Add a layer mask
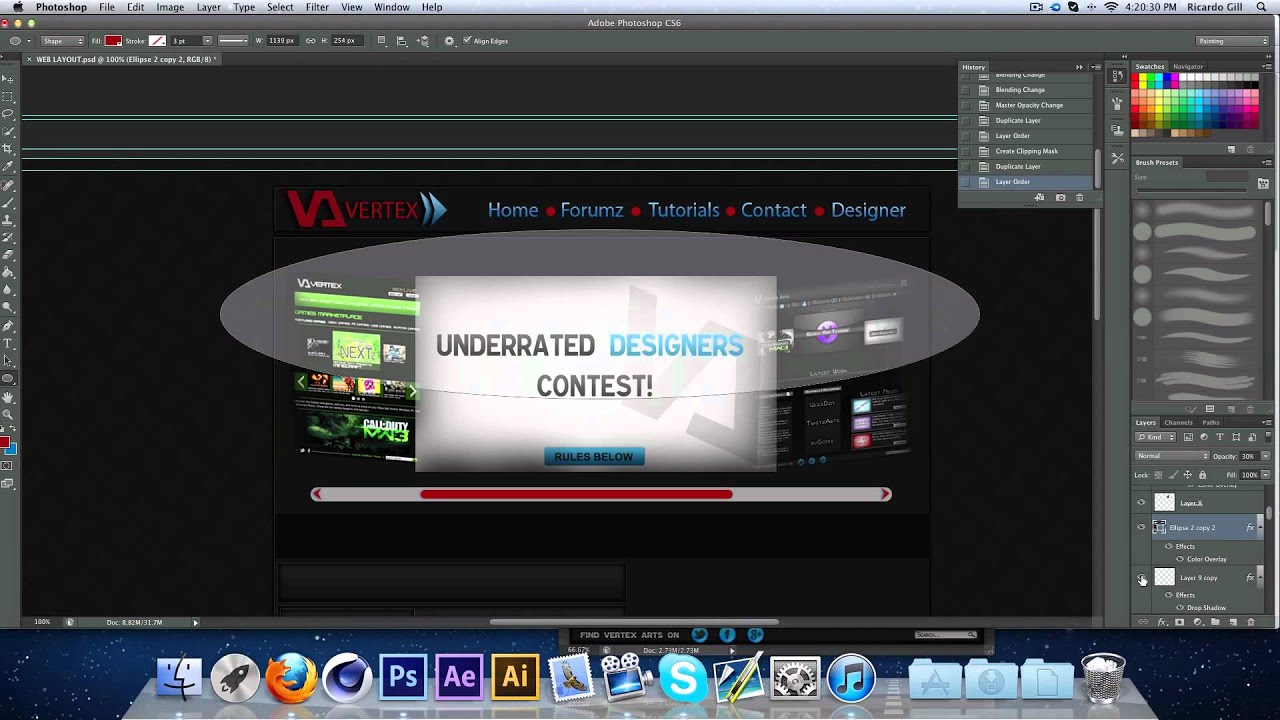Image resolution: width=1280 pixels, height=720 pixels. [x=1180, y=622]
